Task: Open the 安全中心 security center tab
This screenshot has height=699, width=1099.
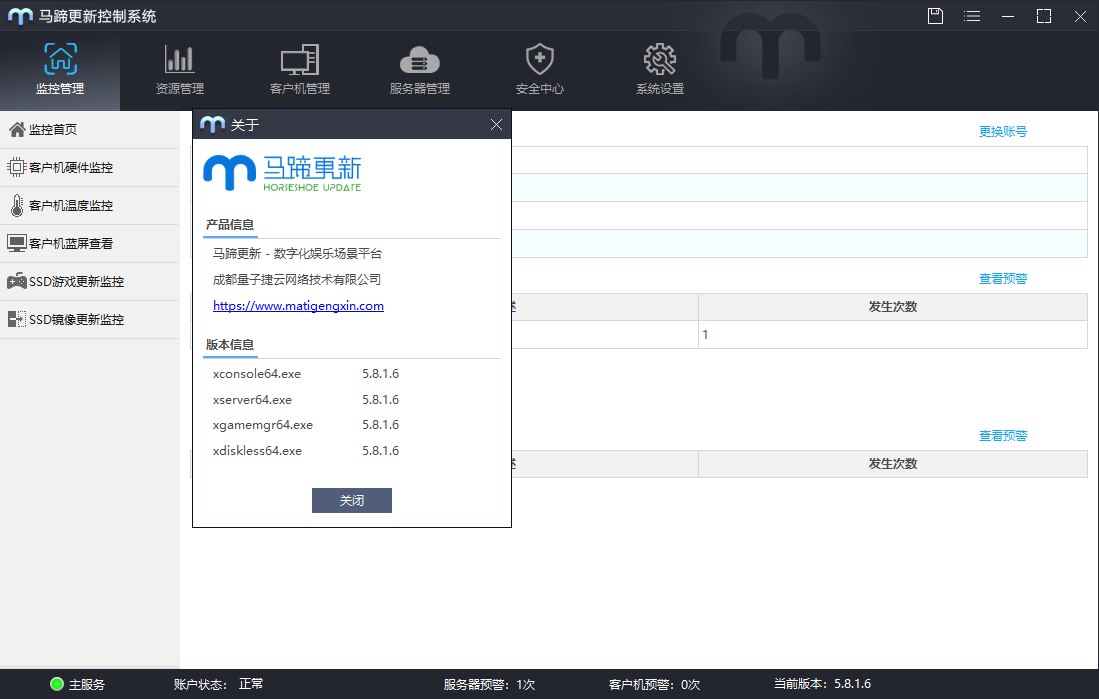Action: click(x=540, y=69)
